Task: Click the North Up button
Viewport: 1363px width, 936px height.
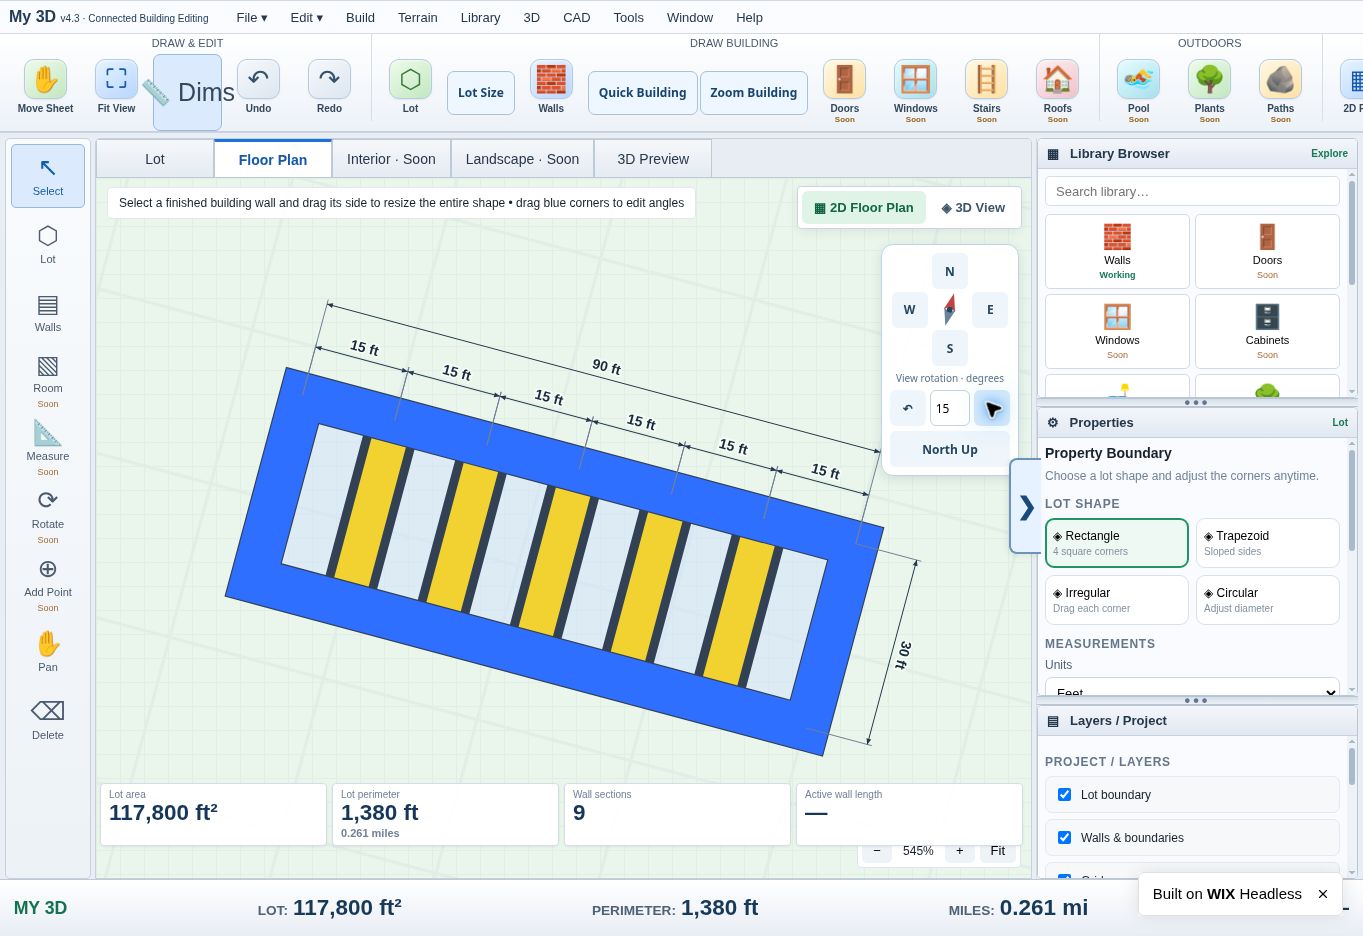Action: 950,450
